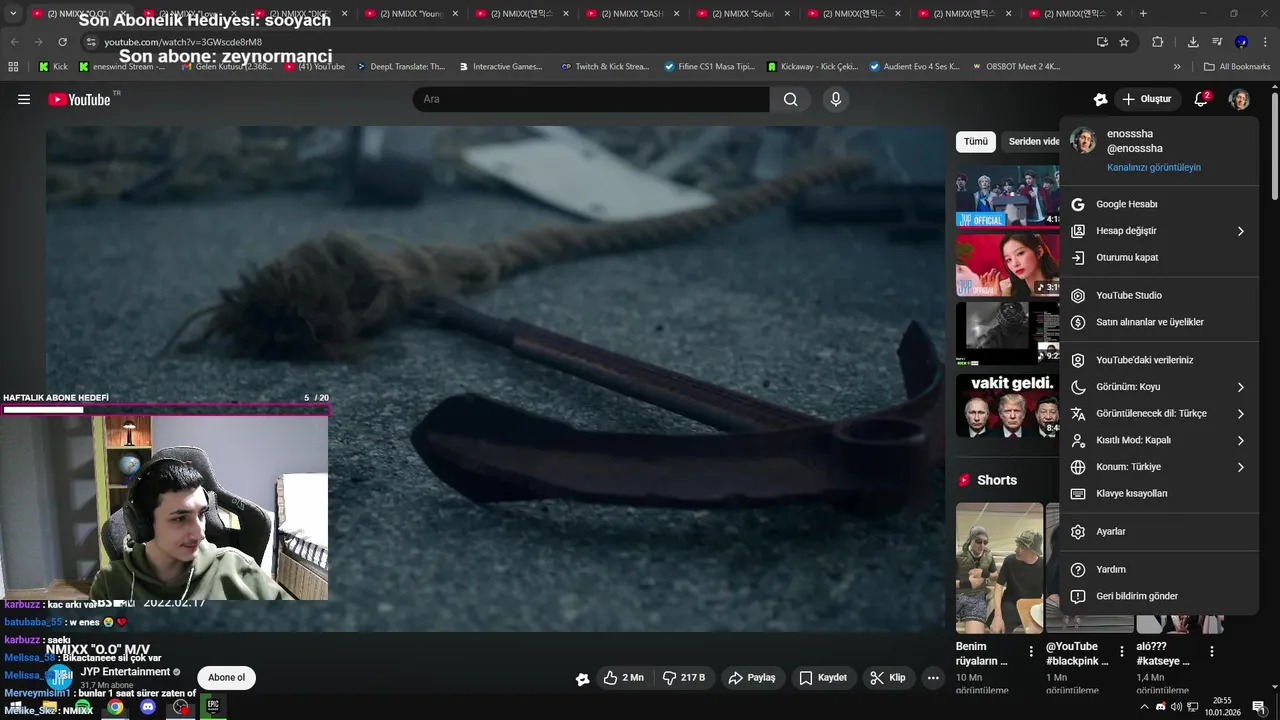The image size is (1280, 720).
Task: Start voice search with the microphone icon
Action: (836, 99)
